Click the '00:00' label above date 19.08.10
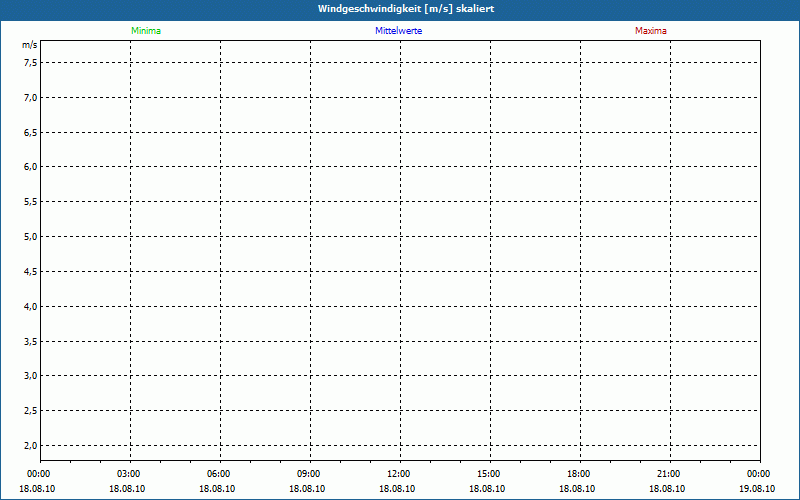800x500 pixels. [x=758, y=474]
